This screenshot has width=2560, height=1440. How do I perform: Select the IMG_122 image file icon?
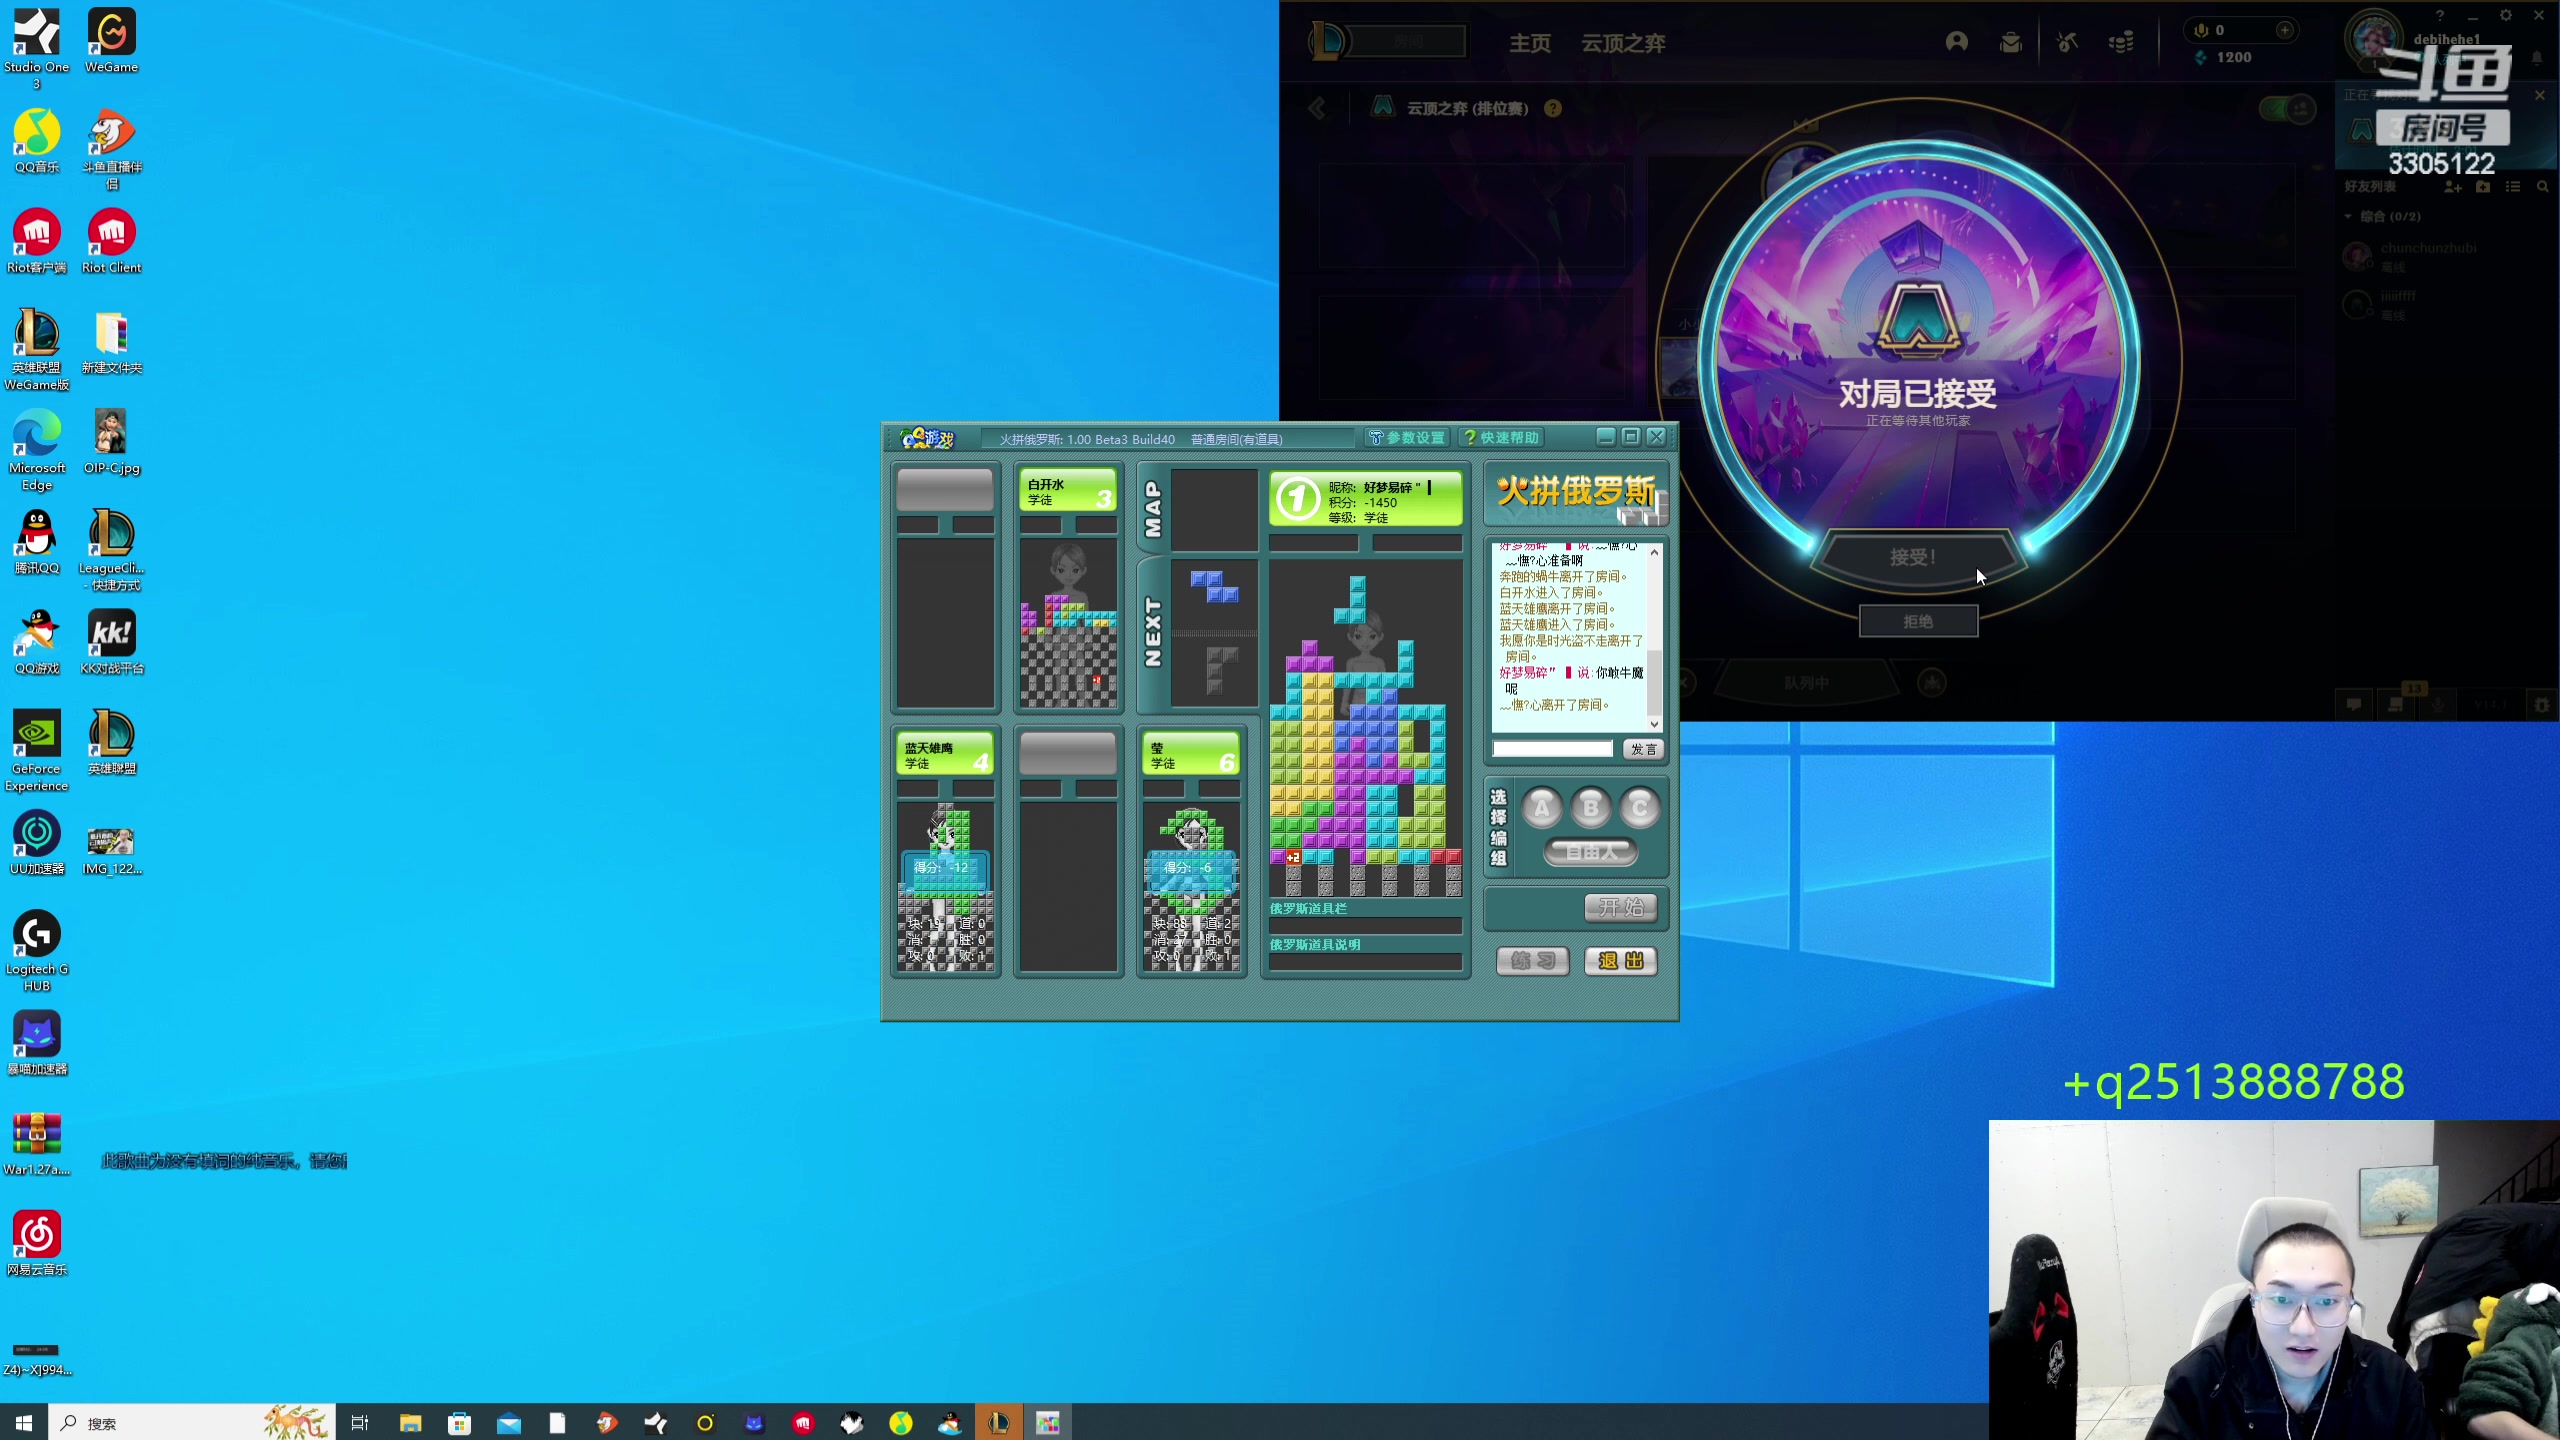coord(111,850)
